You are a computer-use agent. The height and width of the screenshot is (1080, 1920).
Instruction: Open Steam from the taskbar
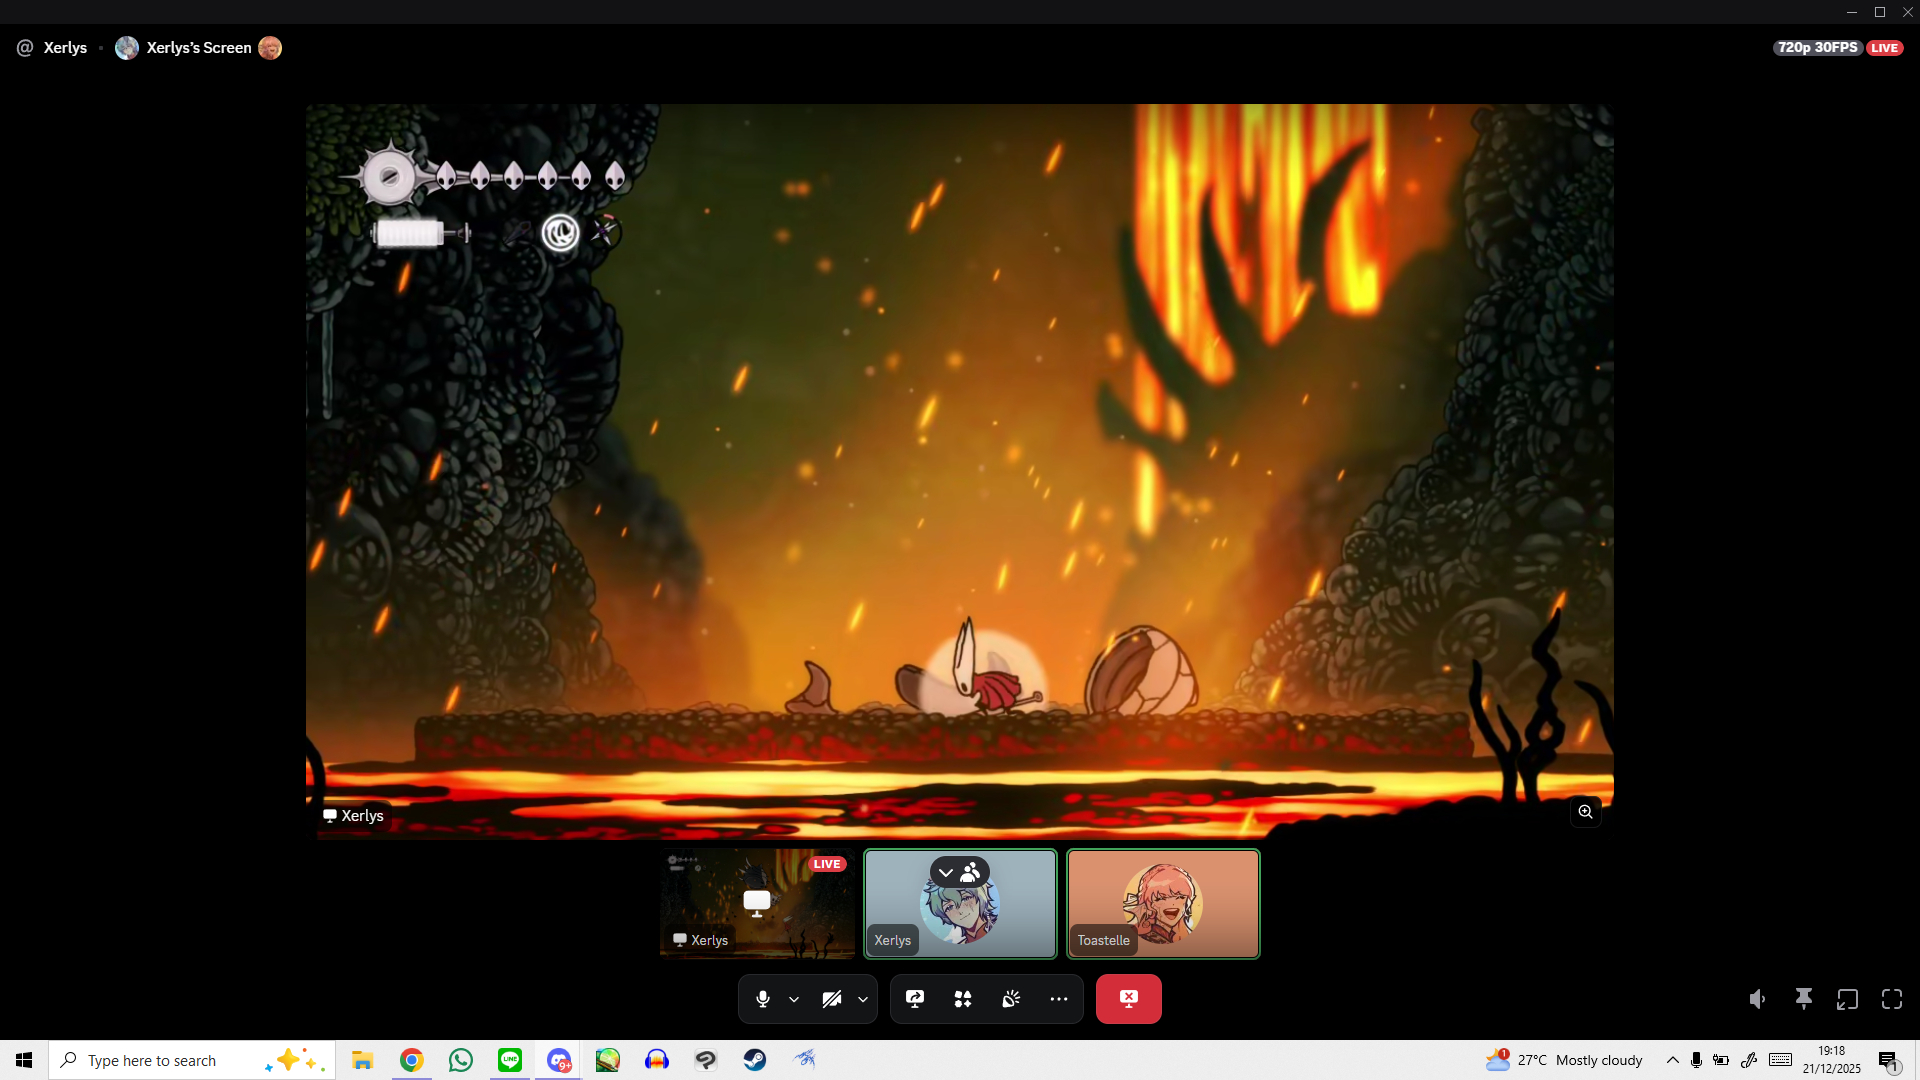(755, 1060)
